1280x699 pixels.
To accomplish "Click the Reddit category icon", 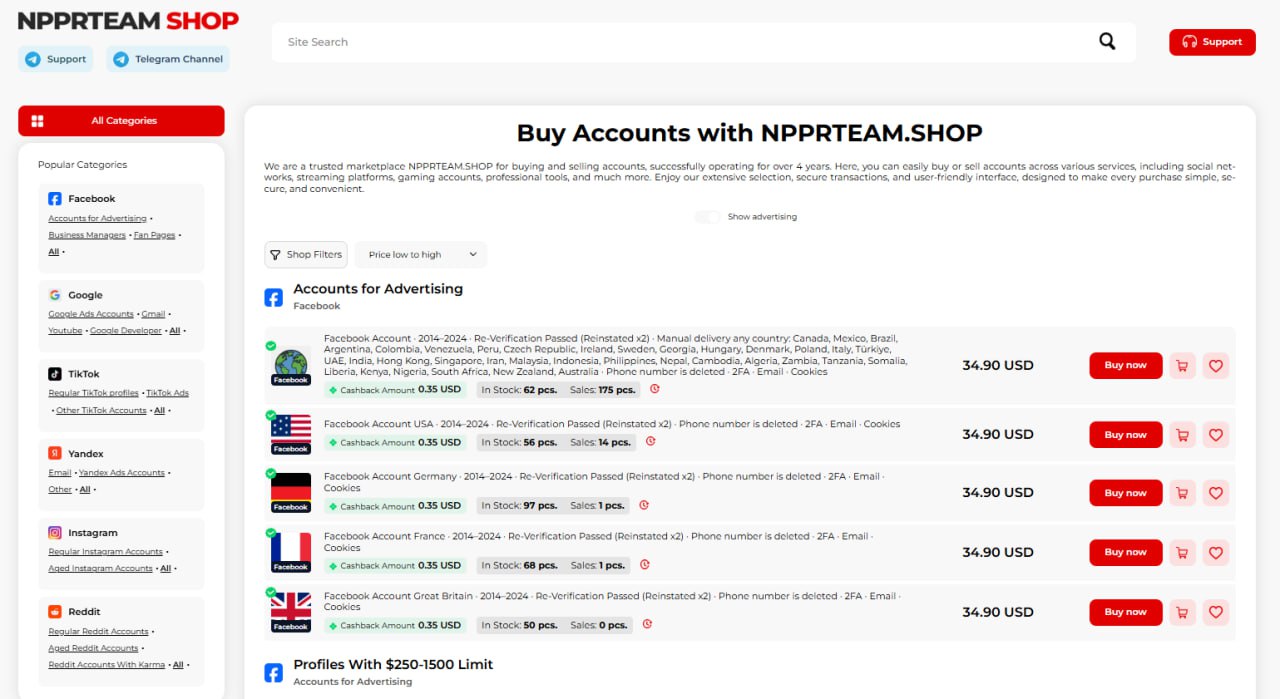I will [55, 611].
